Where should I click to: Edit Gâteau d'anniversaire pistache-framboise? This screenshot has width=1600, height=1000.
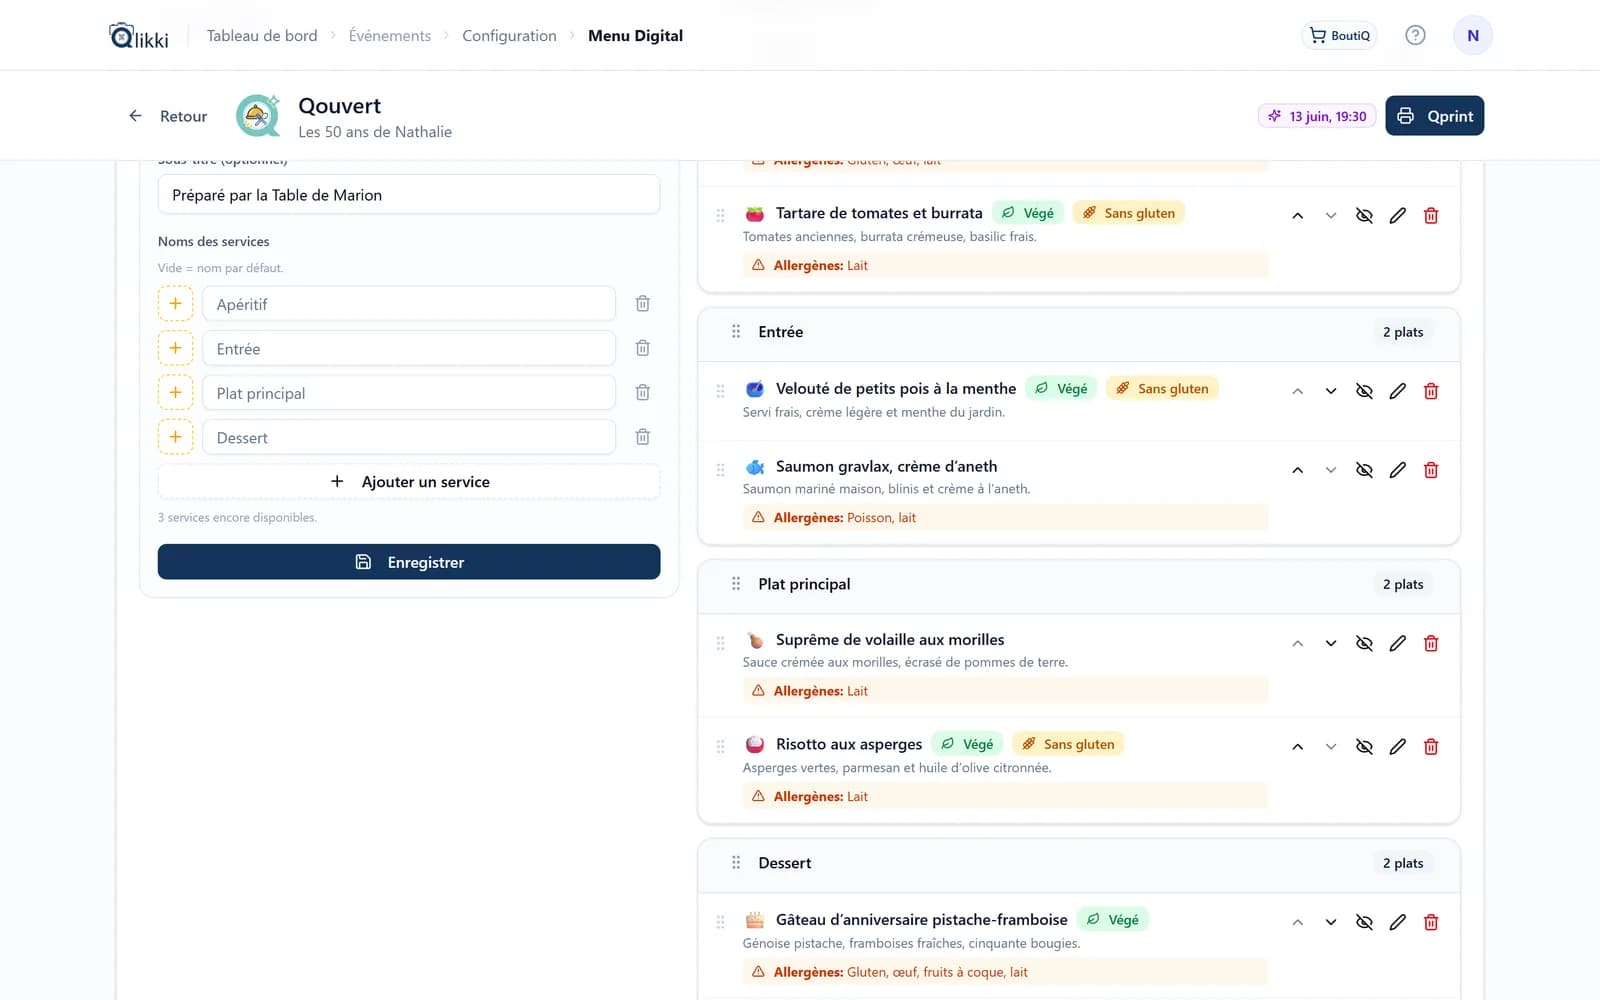pyautogui.click(x=1397, y=922)
